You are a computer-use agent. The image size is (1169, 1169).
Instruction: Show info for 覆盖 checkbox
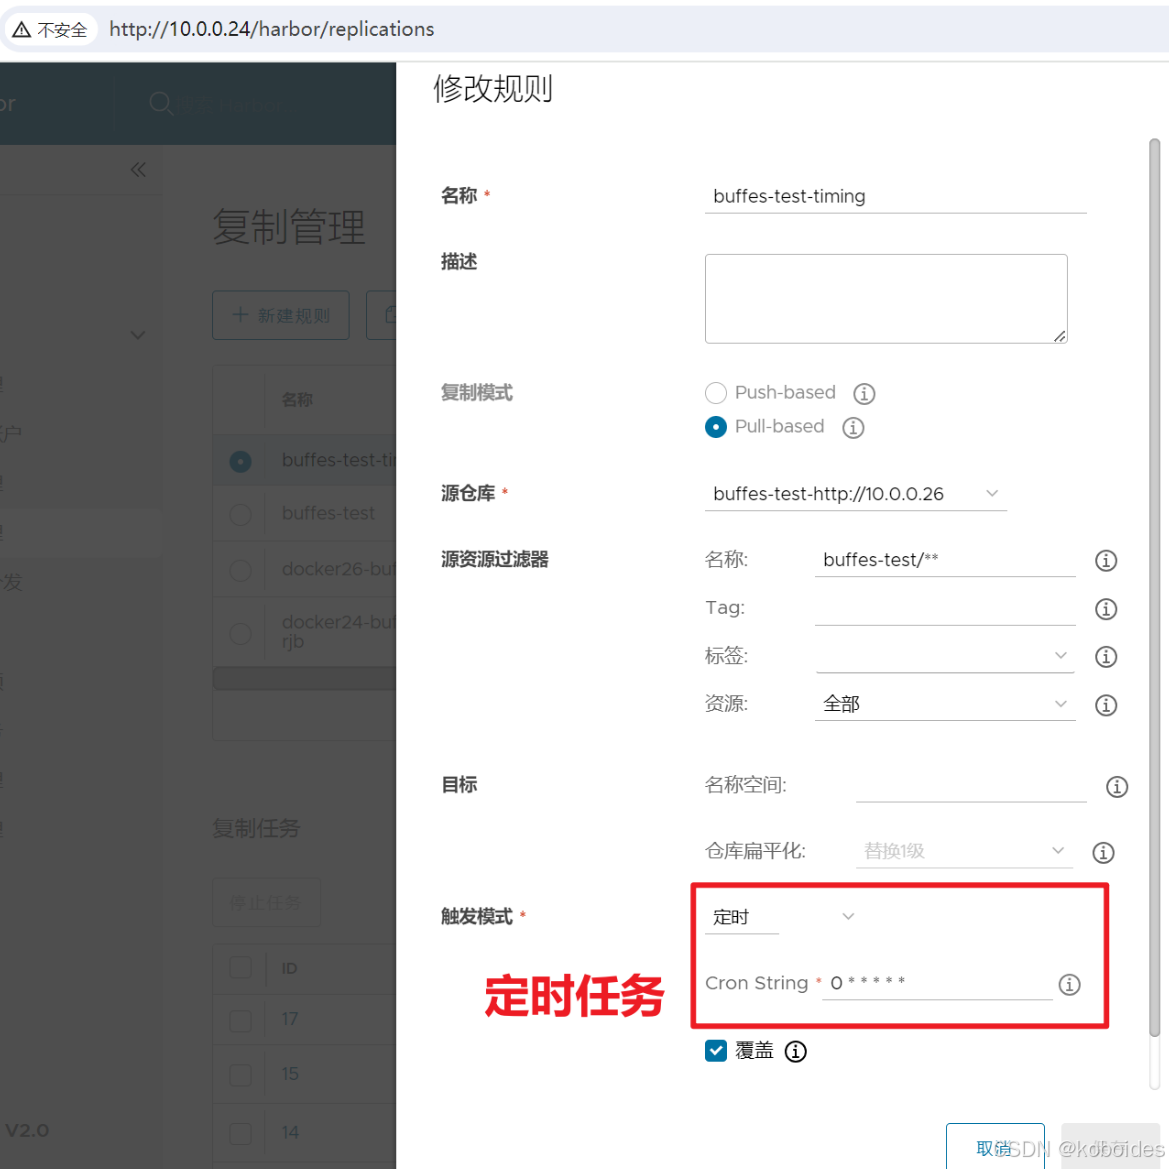point(795,1051)
